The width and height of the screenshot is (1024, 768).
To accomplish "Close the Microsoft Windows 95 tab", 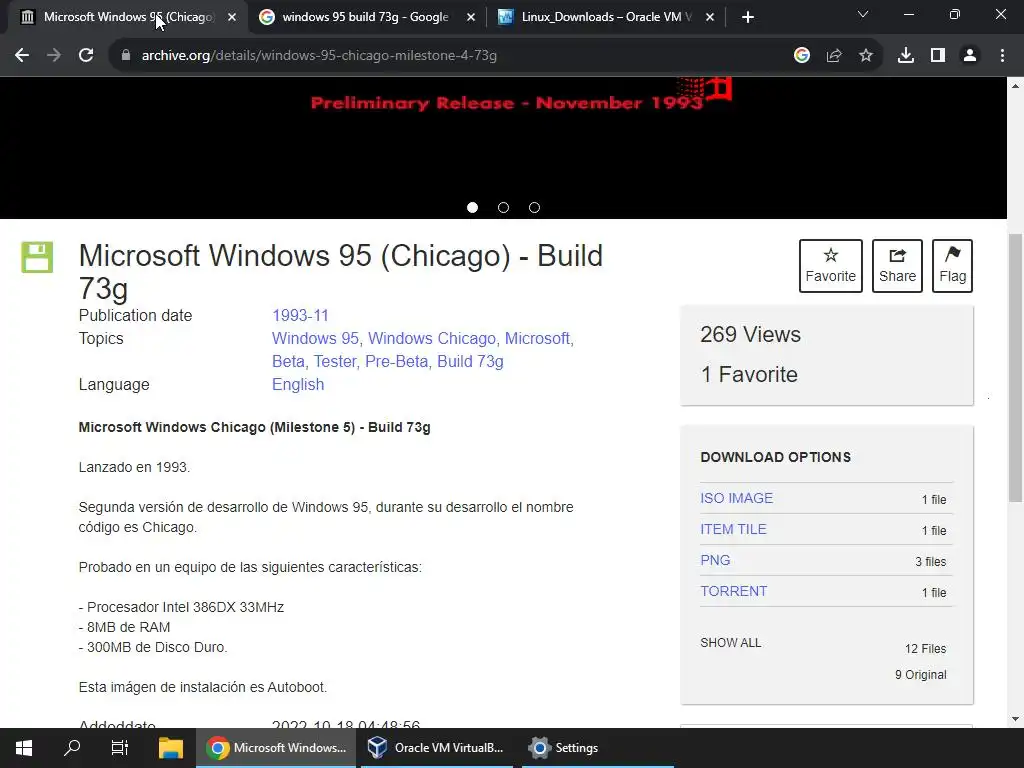I will coord(232,18).
